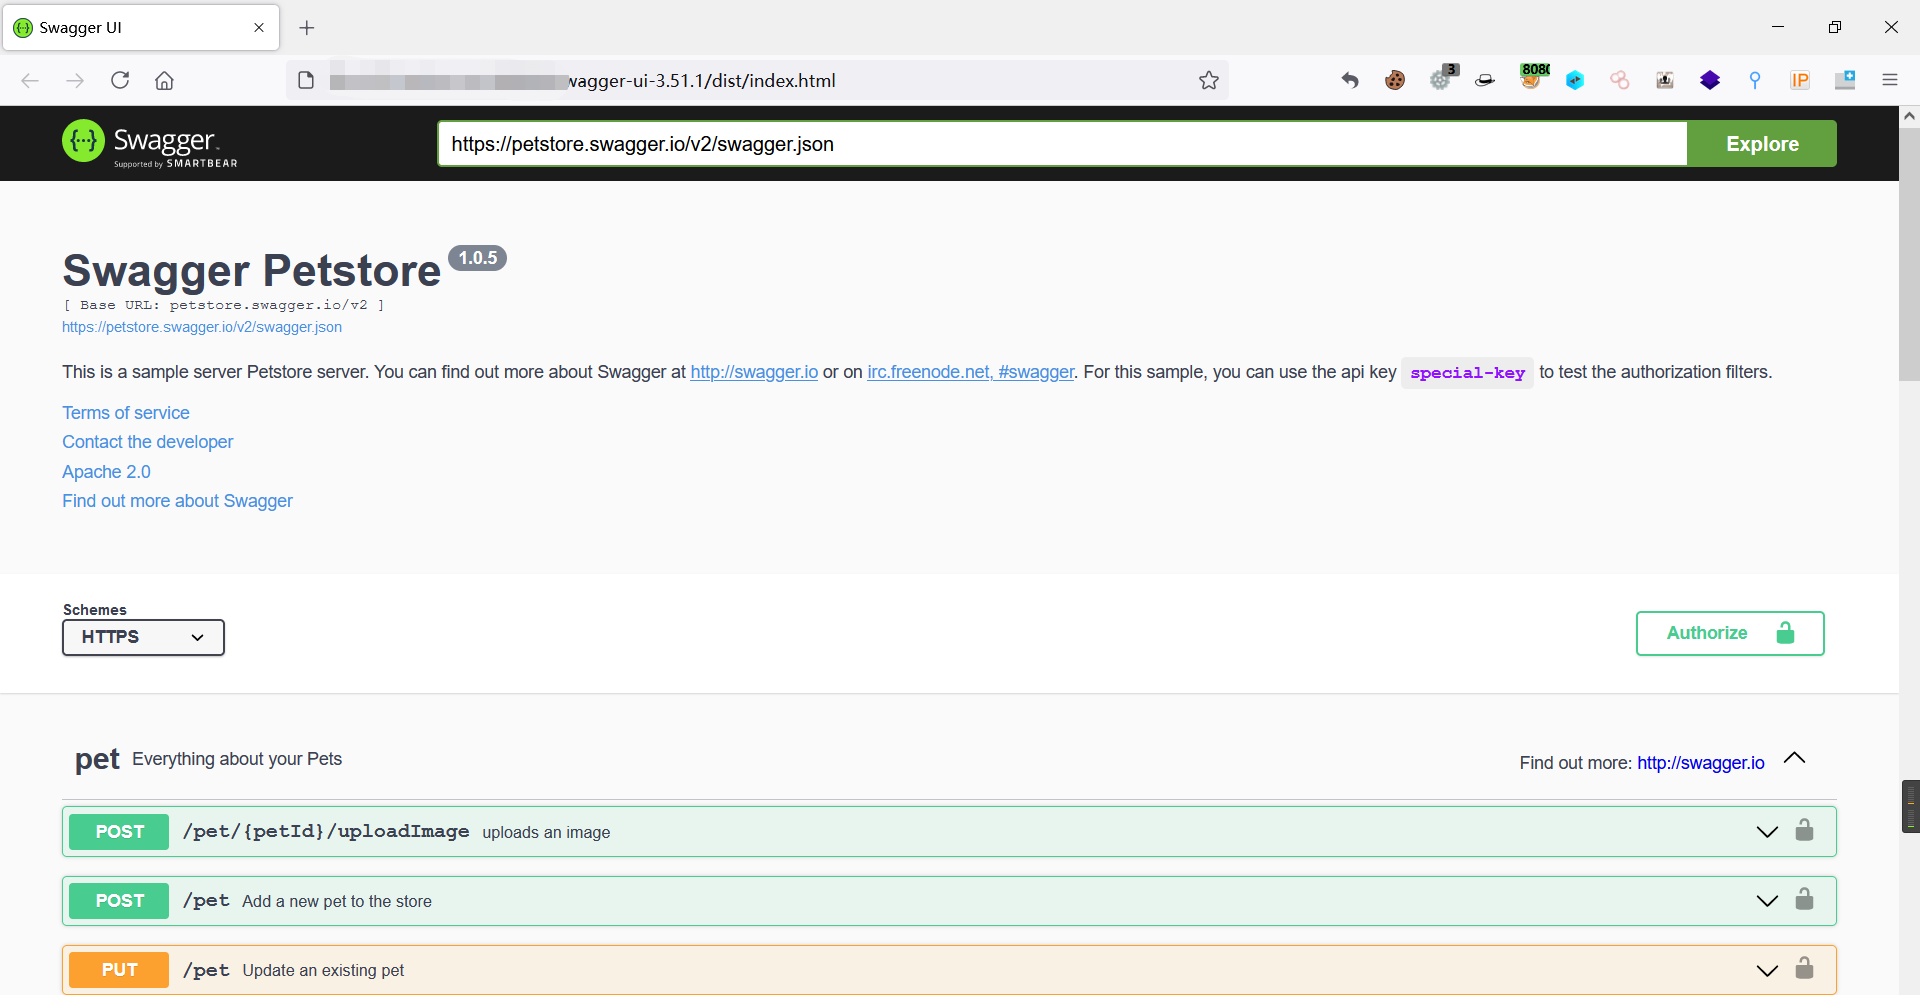Click the PUT method badge
Screen dimensions: 1920x995
point(120,970)
